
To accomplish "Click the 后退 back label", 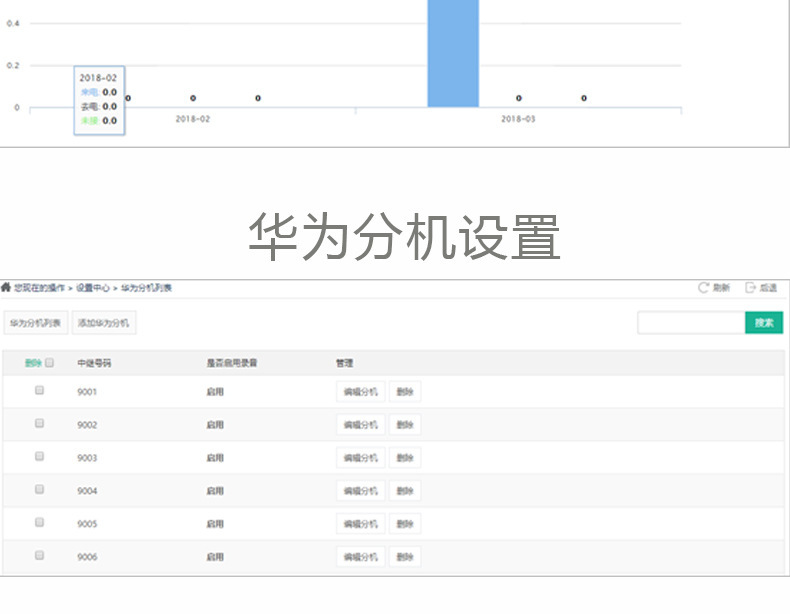I will [x=768, y=288].
